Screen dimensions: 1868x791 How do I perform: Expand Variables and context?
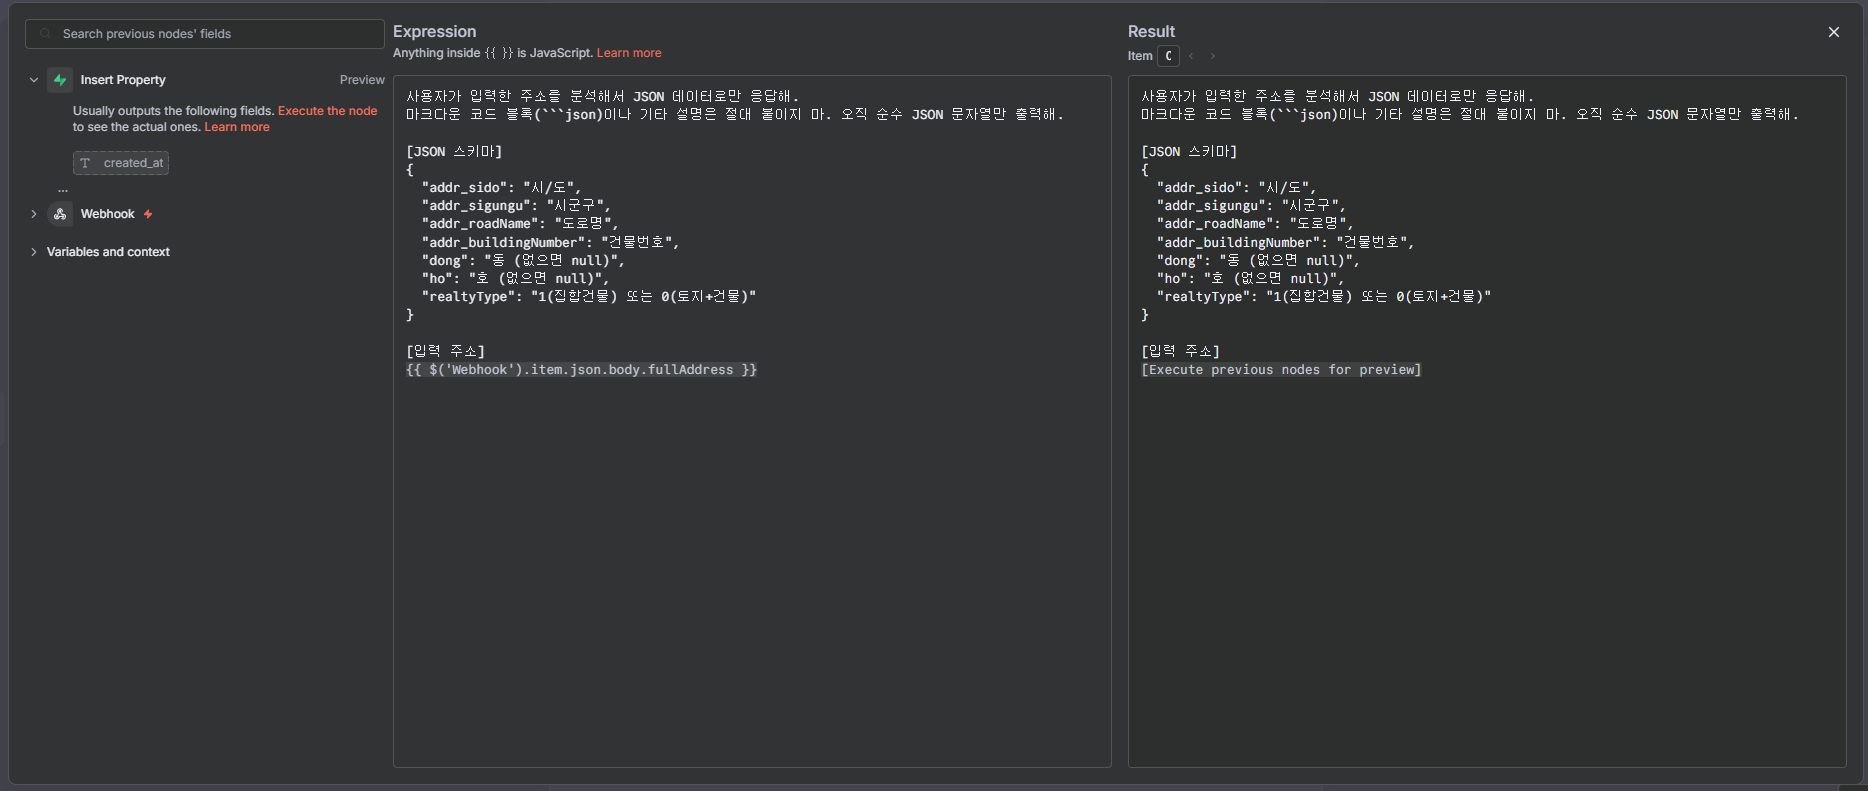34,252
